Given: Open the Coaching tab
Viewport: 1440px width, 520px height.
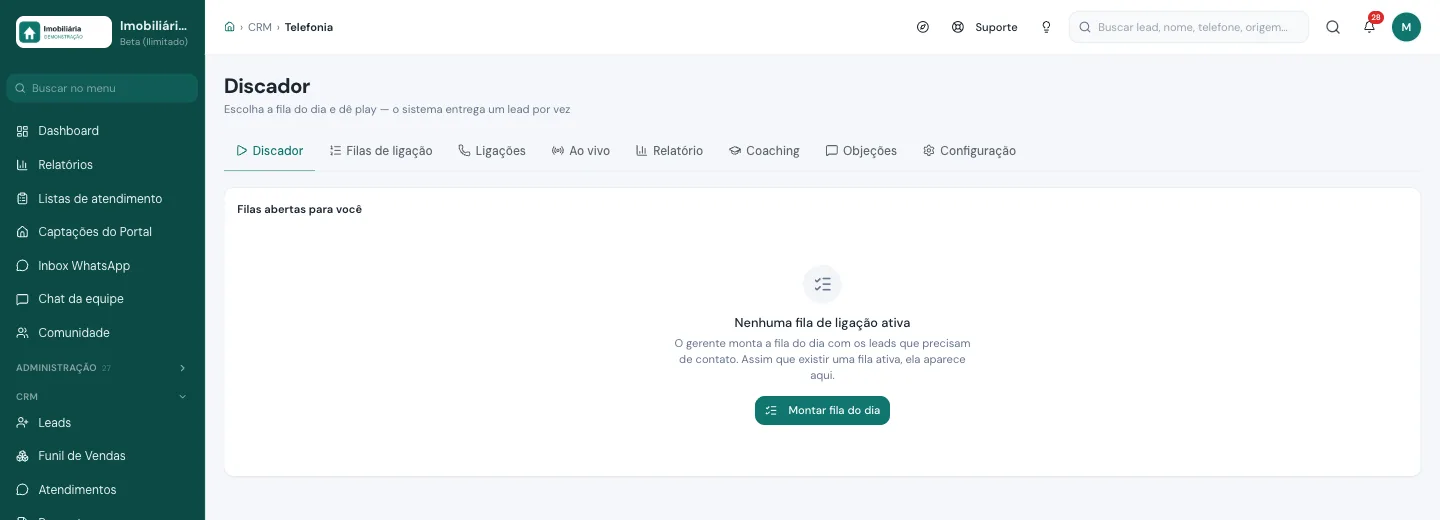Looking at the screenshot, I should point(764,151).
